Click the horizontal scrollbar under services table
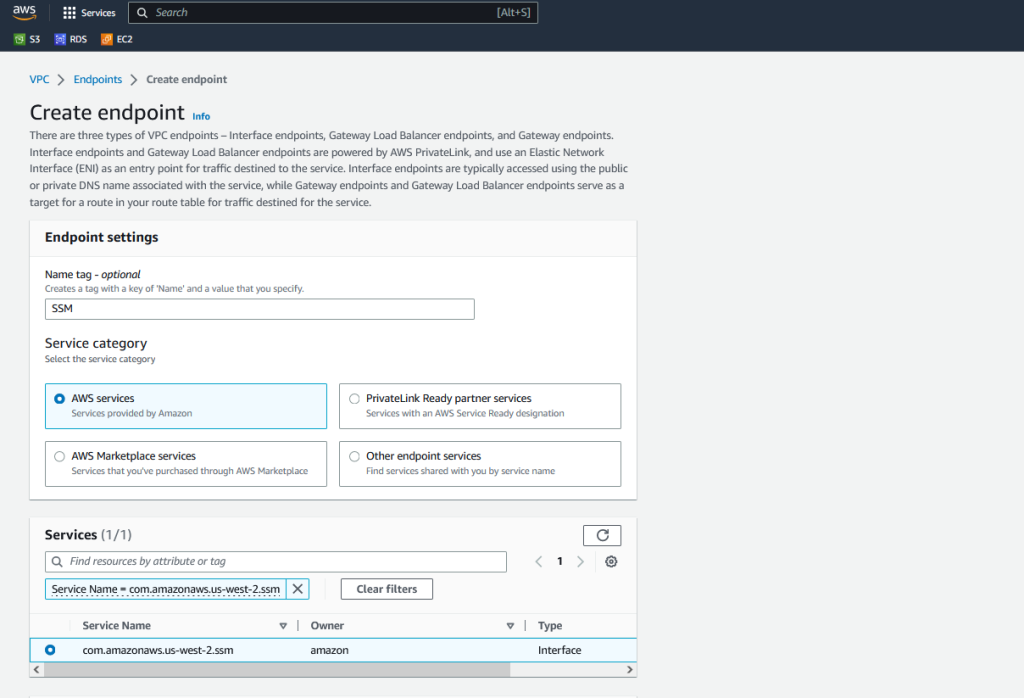The height and width of the screenshot is (698, 1024). [x=277, y=669]
